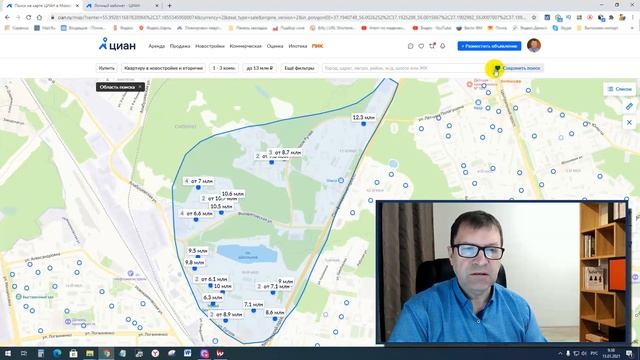Show hidden system tray icons chevron
This screenshot has height=360, width=640.
point(560,353)
